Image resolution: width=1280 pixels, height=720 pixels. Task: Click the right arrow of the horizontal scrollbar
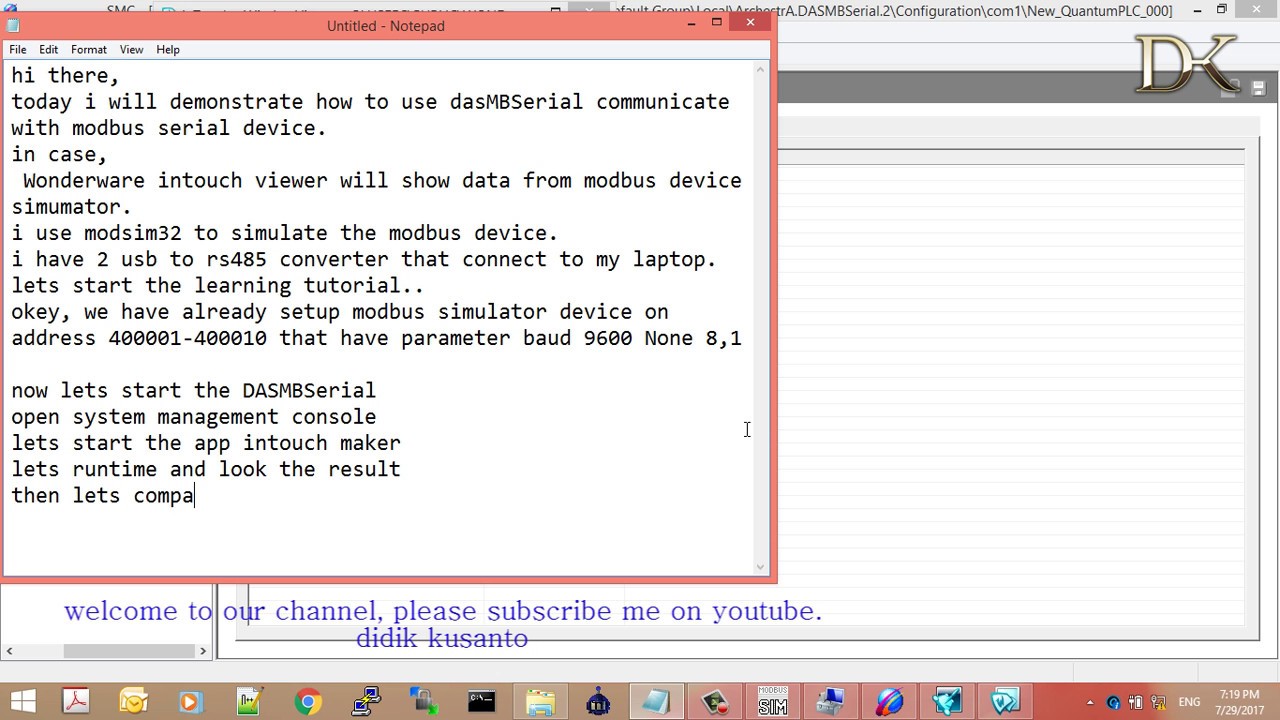click(202, 650)
